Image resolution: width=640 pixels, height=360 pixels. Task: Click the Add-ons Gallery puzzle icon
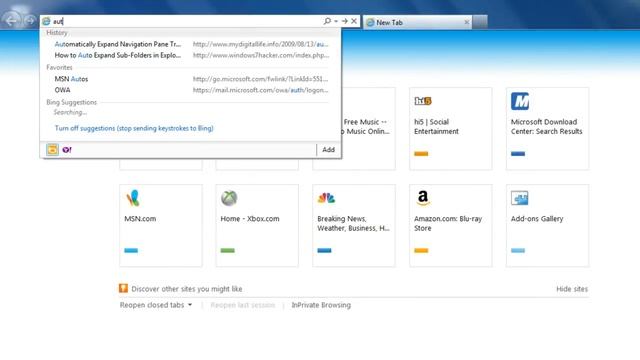pyautogui.click(x=520, y=198)
